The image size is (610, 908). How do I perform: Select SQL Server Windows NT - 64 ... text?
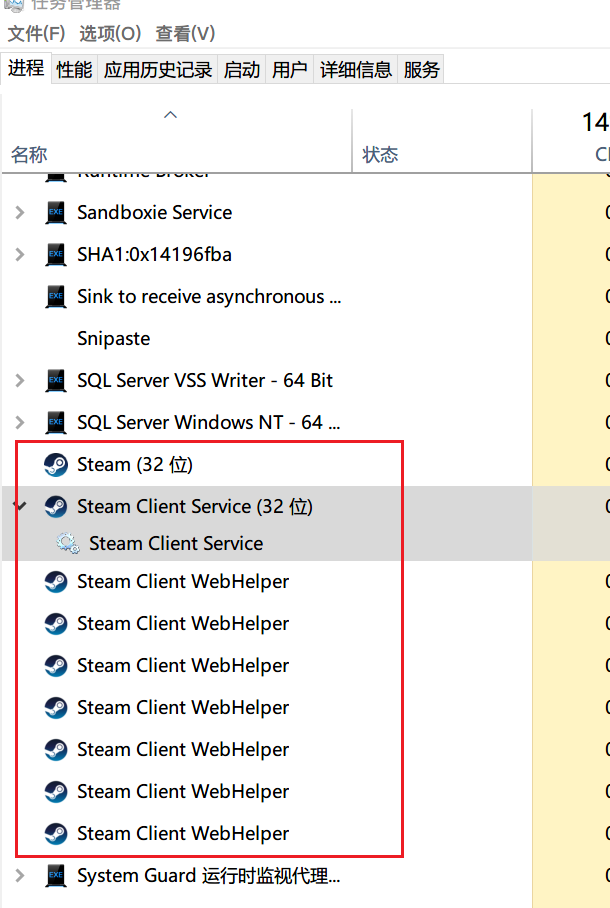(x=209, y=423)
